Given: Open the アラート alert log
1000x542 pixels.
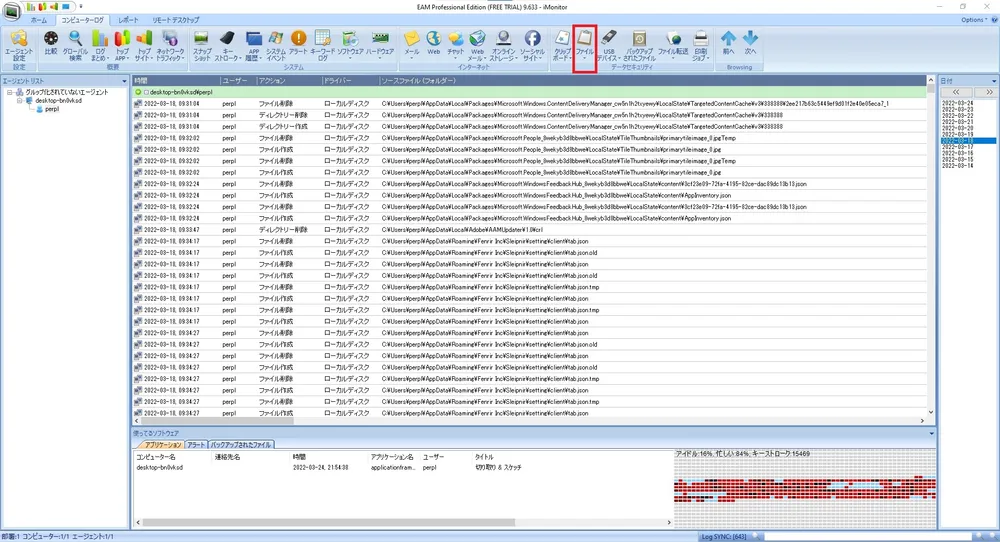Looking at the screenshot, I should [298, 43].
